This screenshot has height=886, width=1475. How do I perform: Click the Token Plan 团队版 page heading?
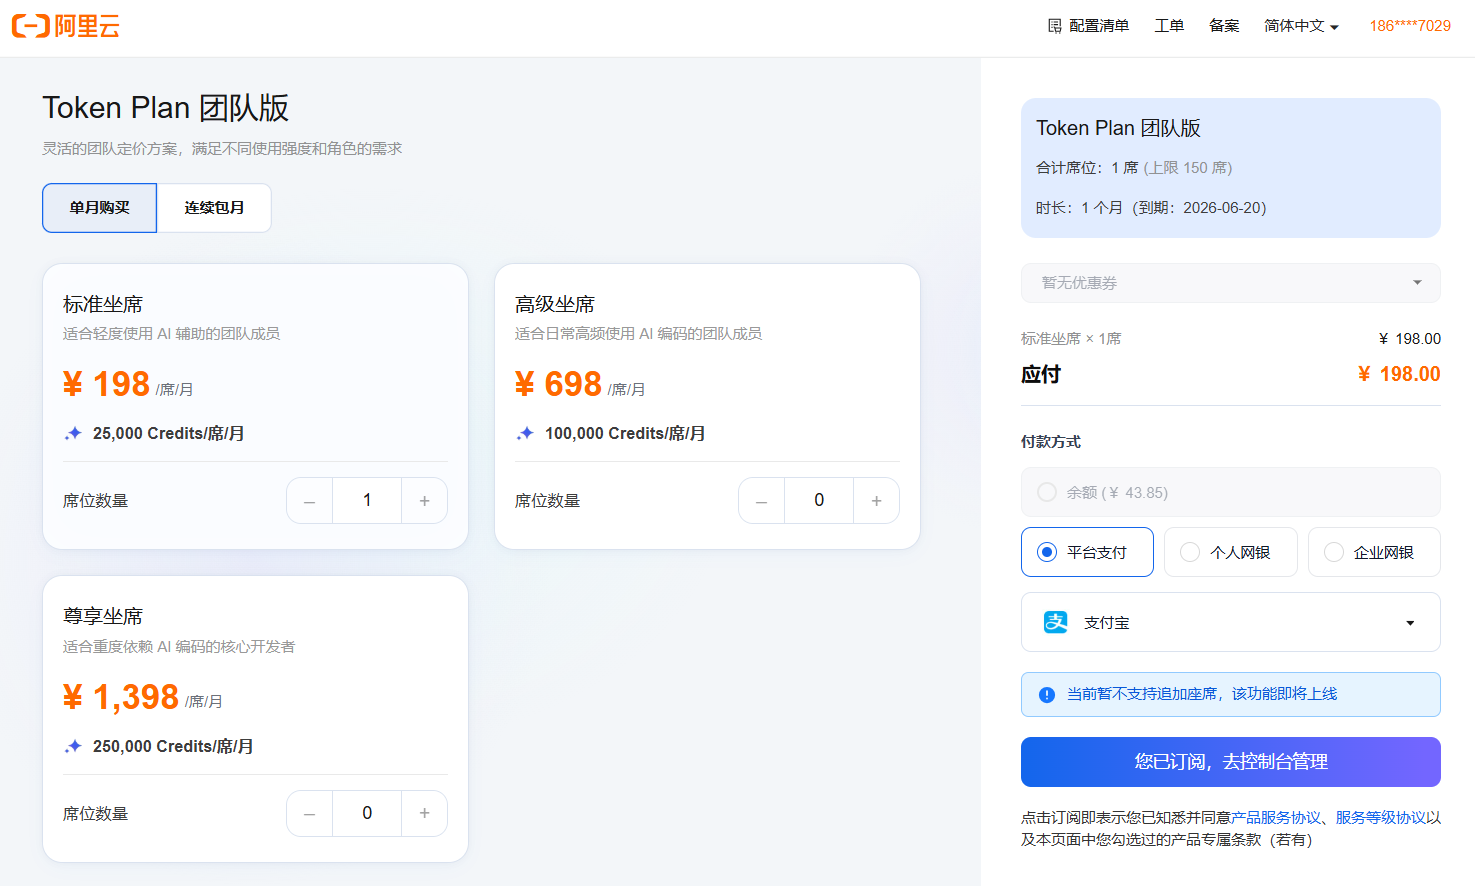166,108
